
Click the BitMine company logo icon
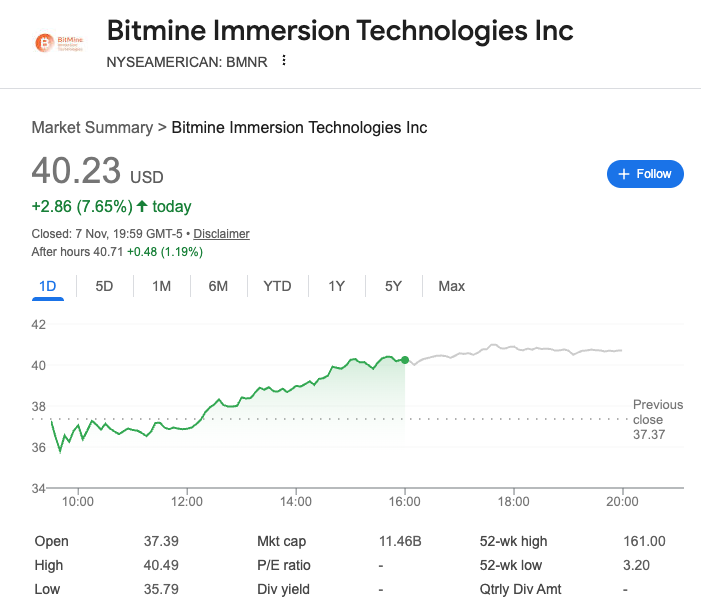(x=59, y=43)
